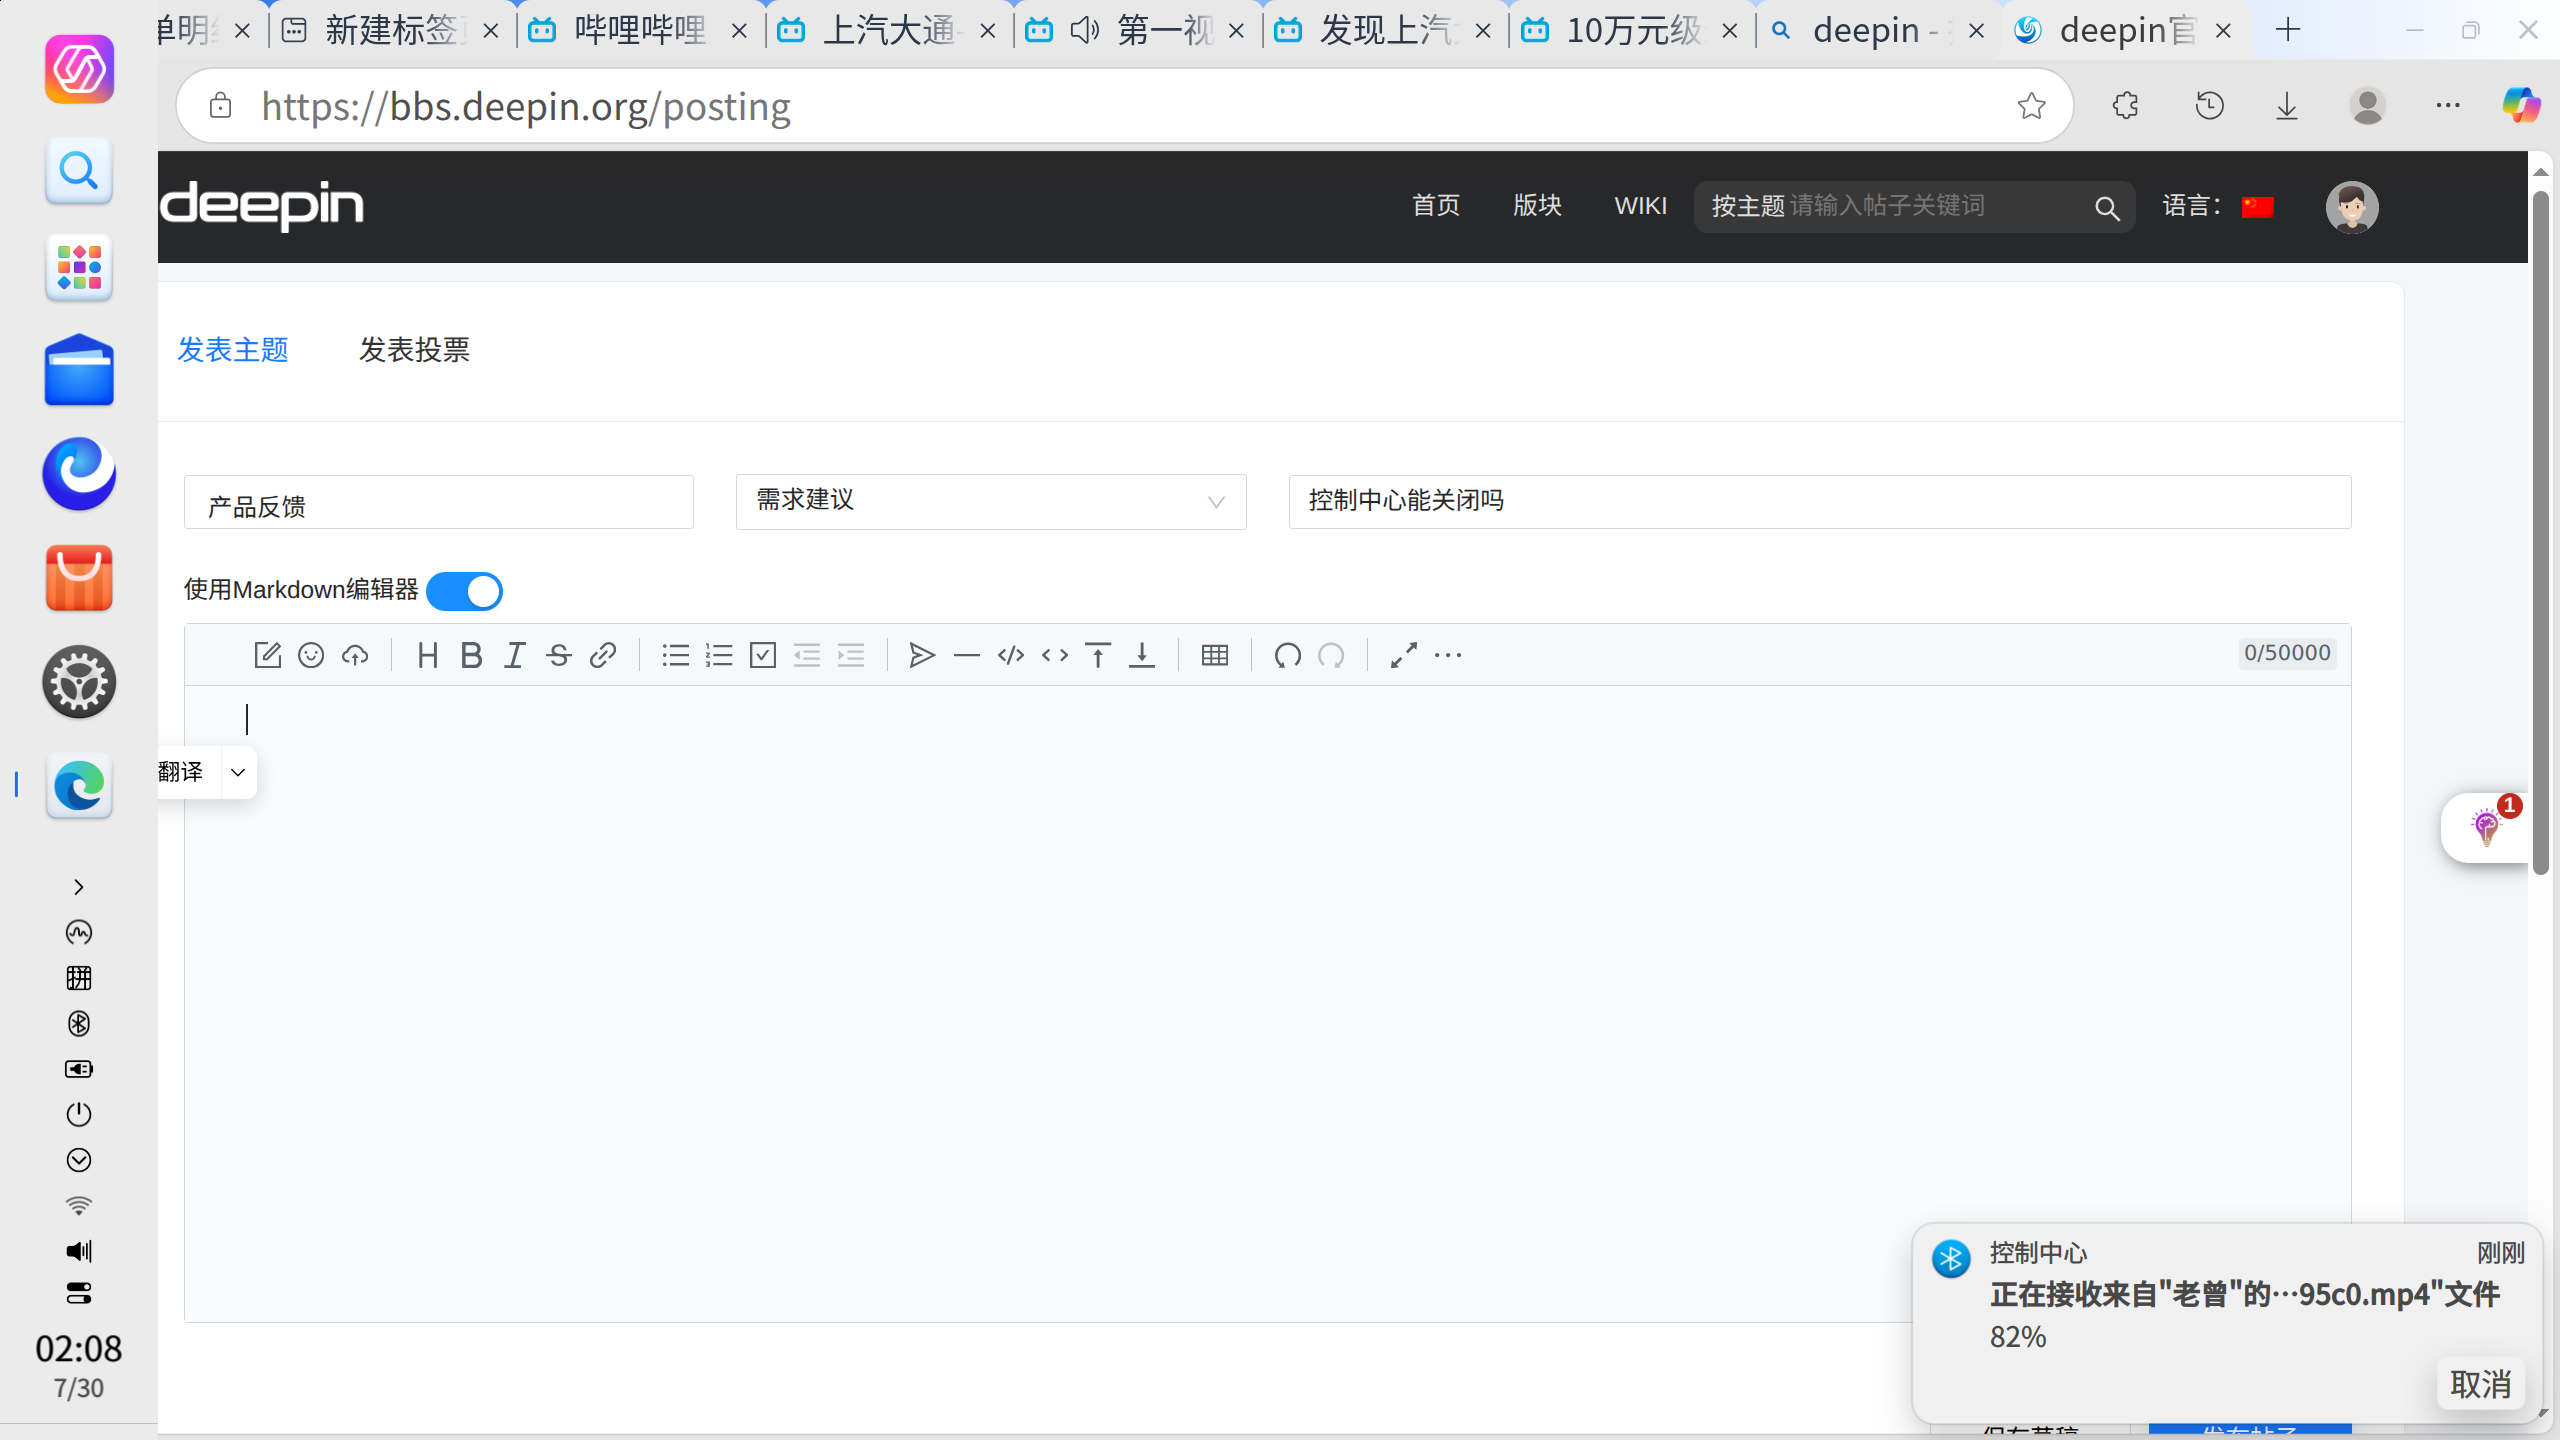Disable the Markdown editor switch
Image resolution: width=2560 pixels, height=1440 pixels.
click(x=464, y=591)
